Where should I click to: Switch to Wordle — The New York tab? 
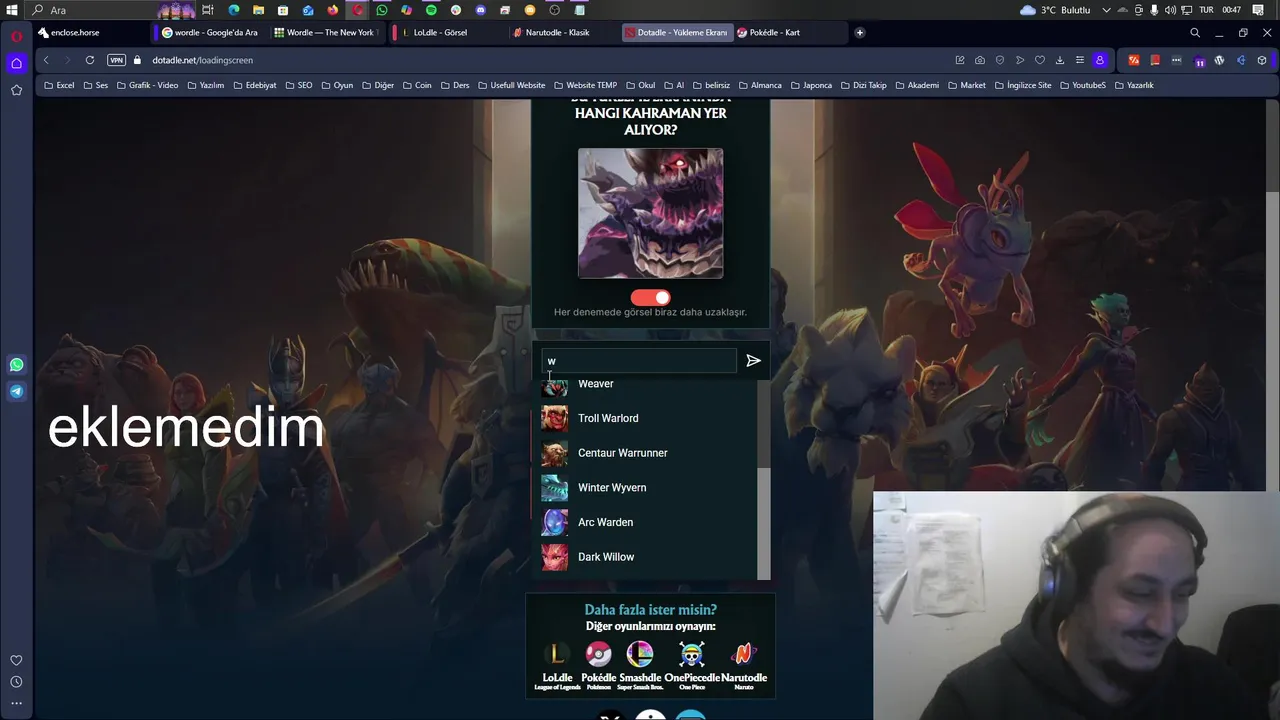click(x=328, y=32)
